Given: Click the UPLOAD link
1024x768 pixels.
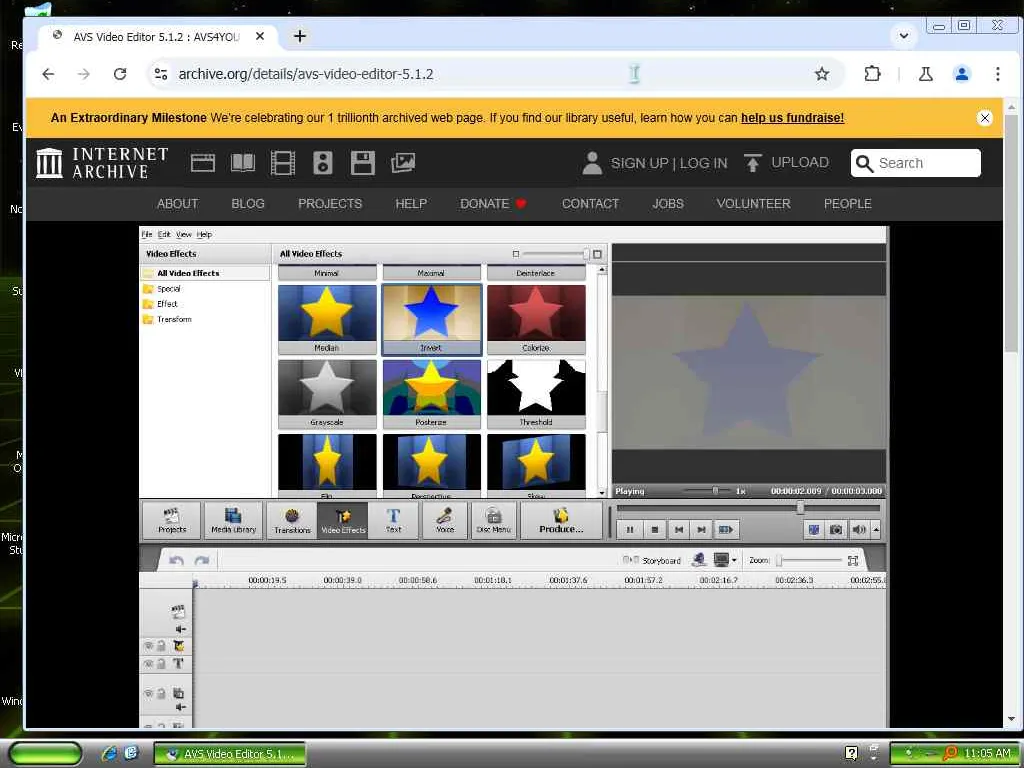Looking at the screenshot, I should click(787, 163).
